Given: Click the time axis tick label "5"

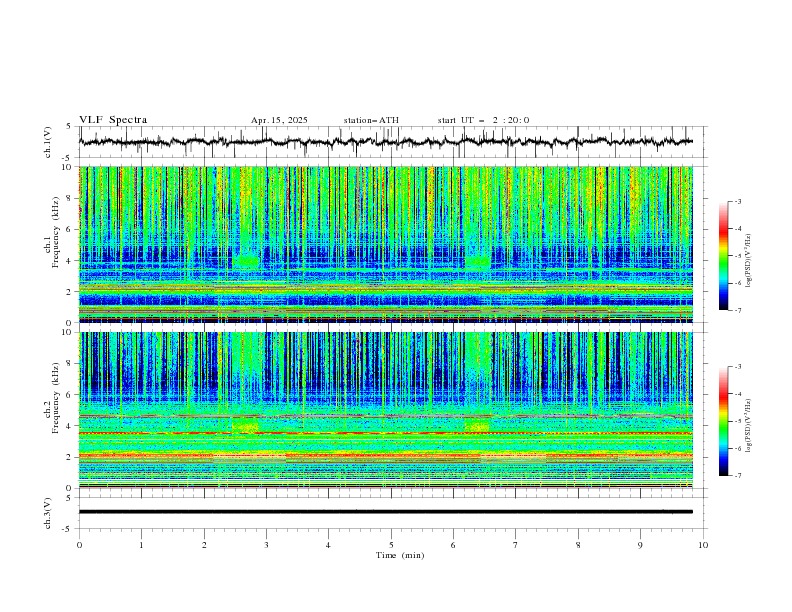Looking at the screenshot, I should point(391,545).
